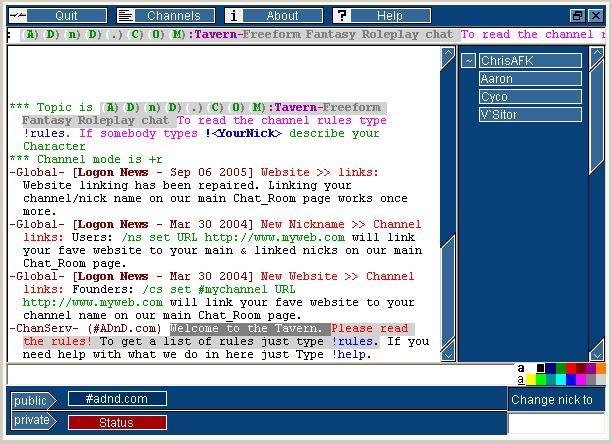Switch to the #adnd.com channel tab
The image size is (612, 444).
coord(117,399)
